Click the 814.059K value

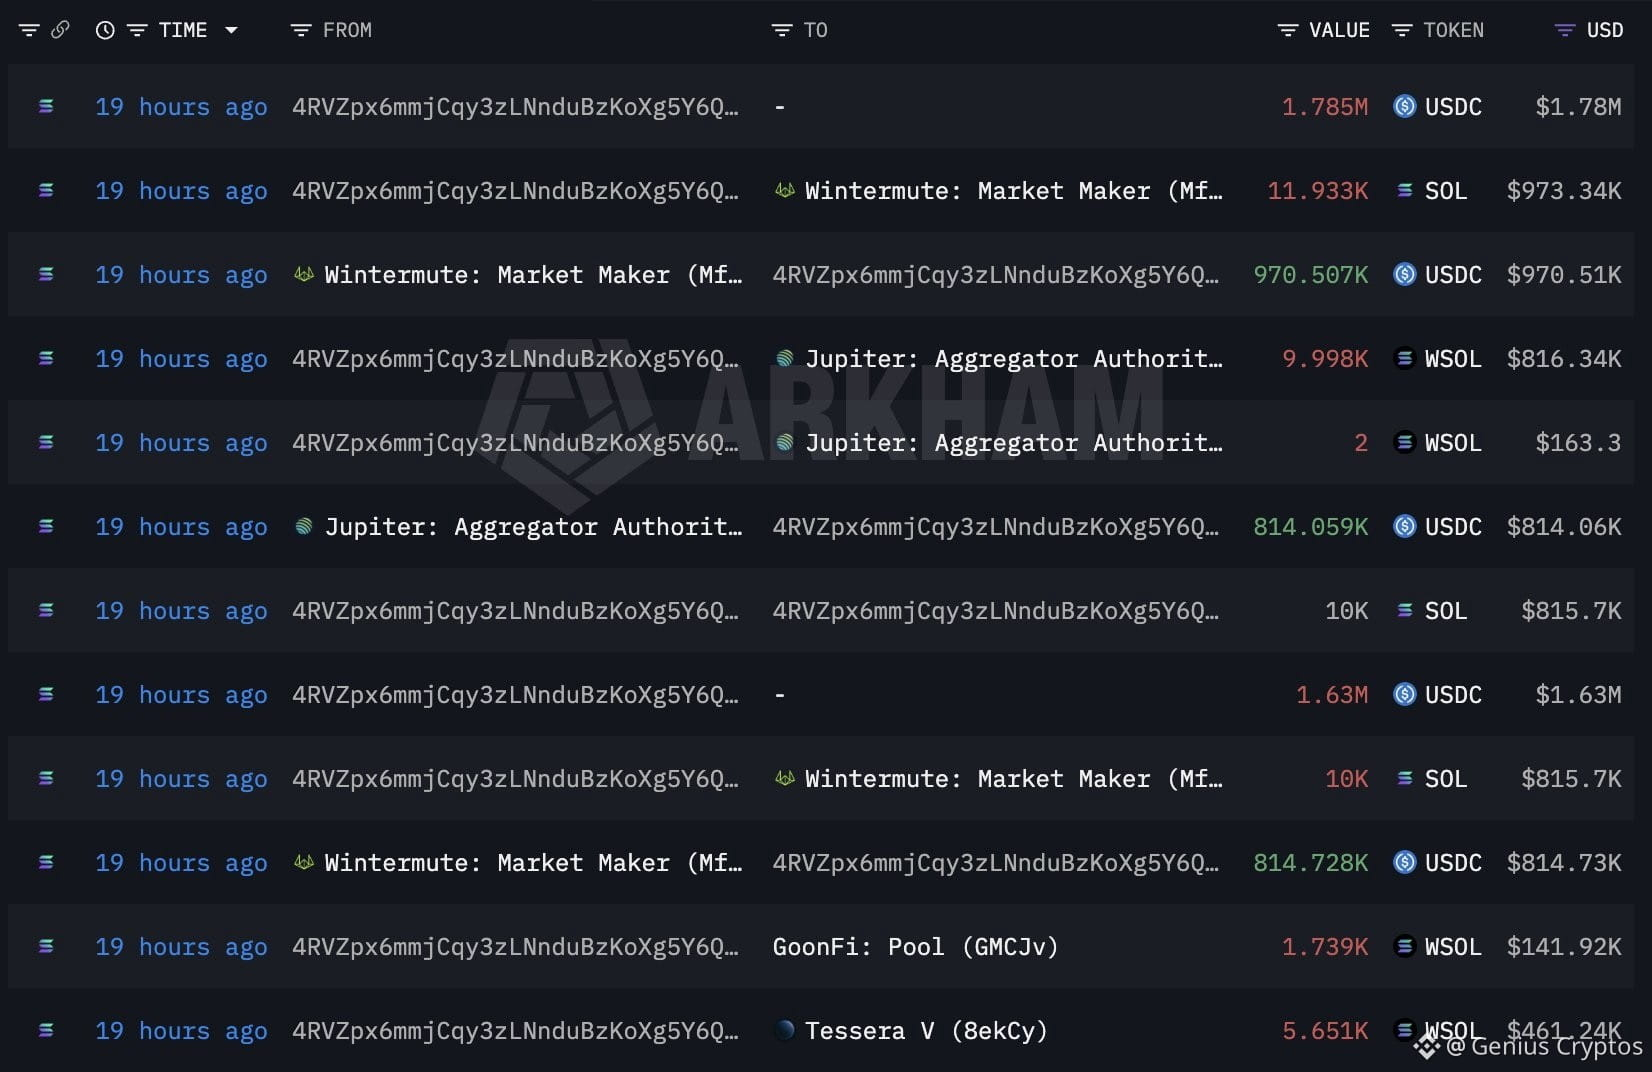click(1311, 527)
